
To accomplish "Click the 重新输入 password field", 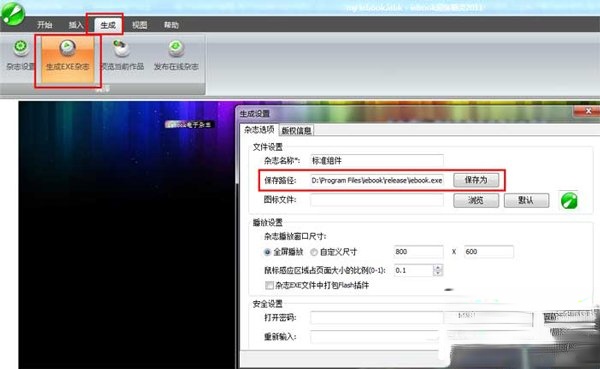I will (377, 337).
